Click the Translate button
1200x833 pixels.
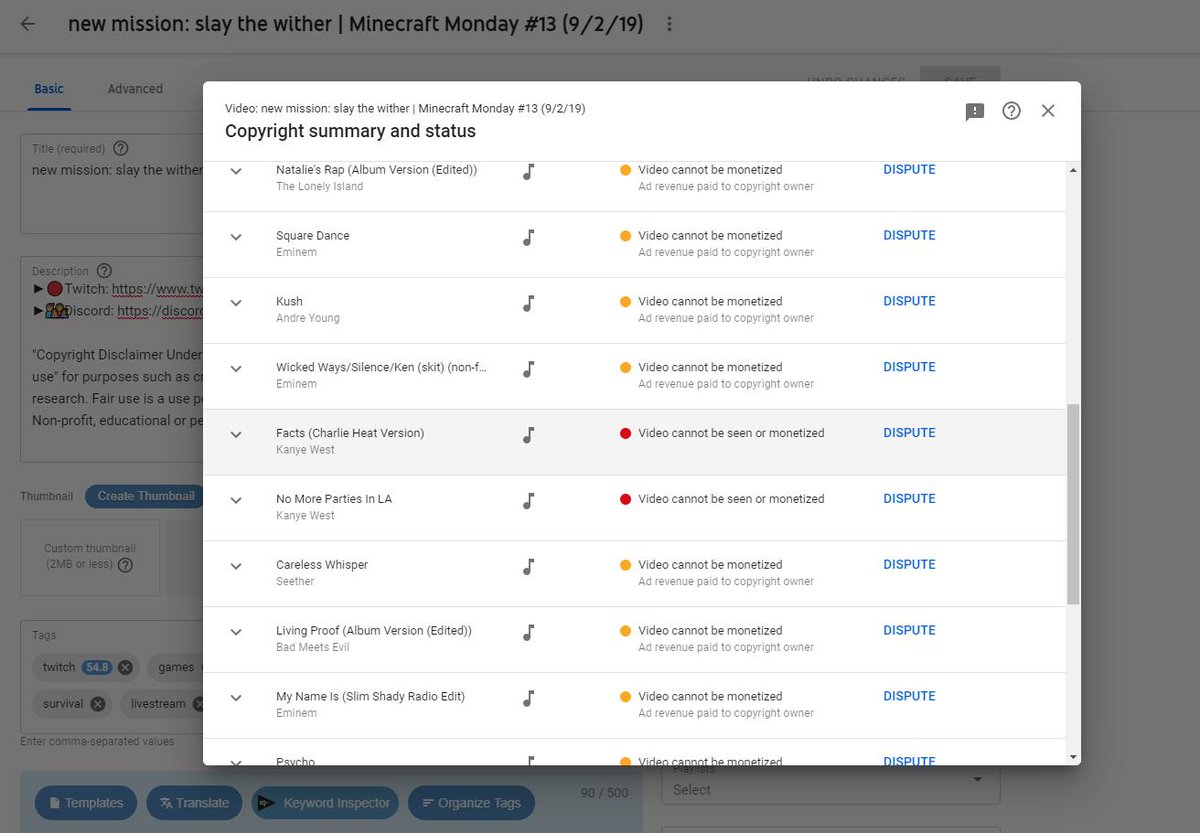pos(194,803)
